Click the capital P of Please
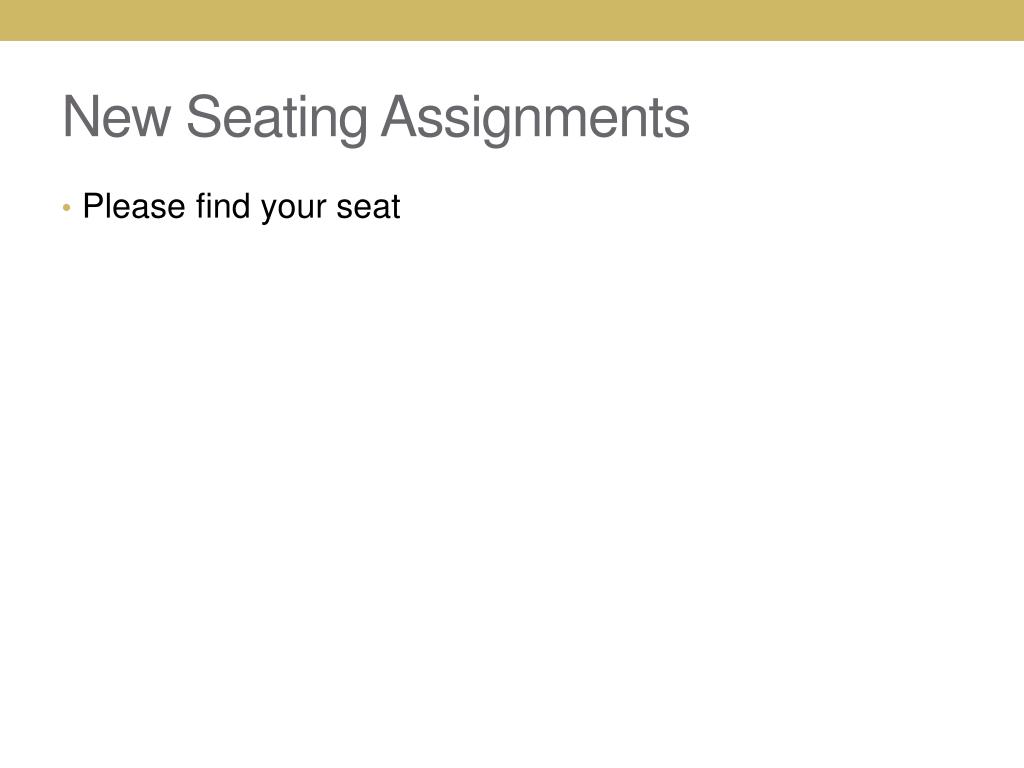Image resolution: width=1024 pixels, height=768 pixels. (x=95, y=206)
